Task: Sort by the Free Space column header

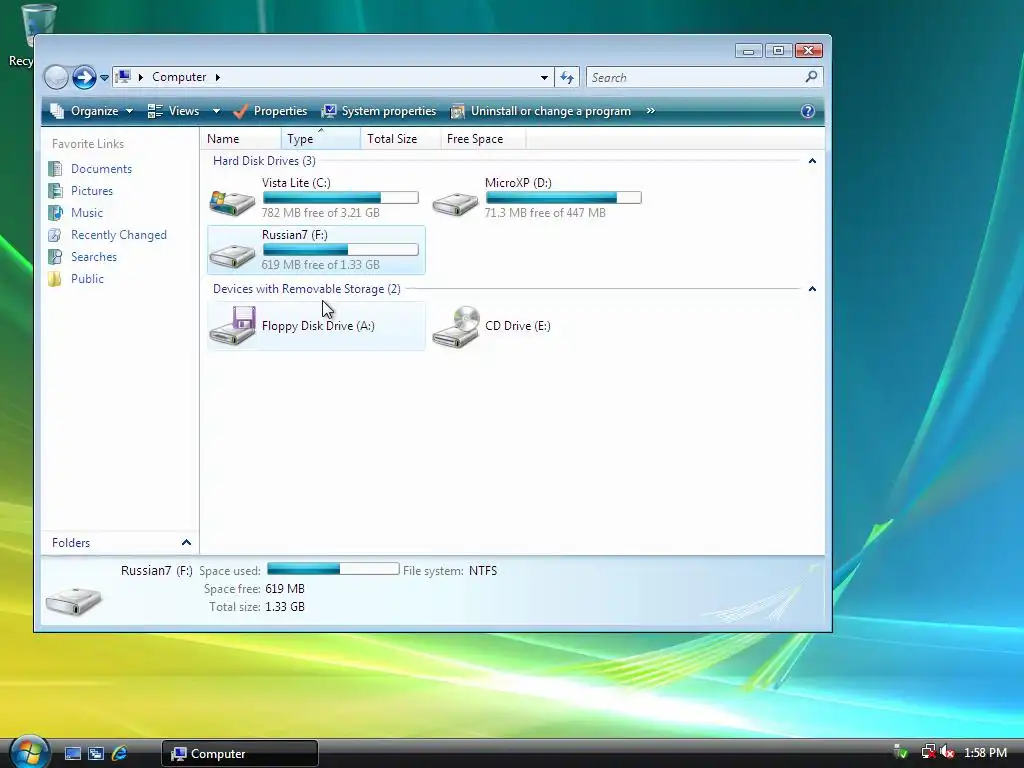Action: click(x=483, y=138)
